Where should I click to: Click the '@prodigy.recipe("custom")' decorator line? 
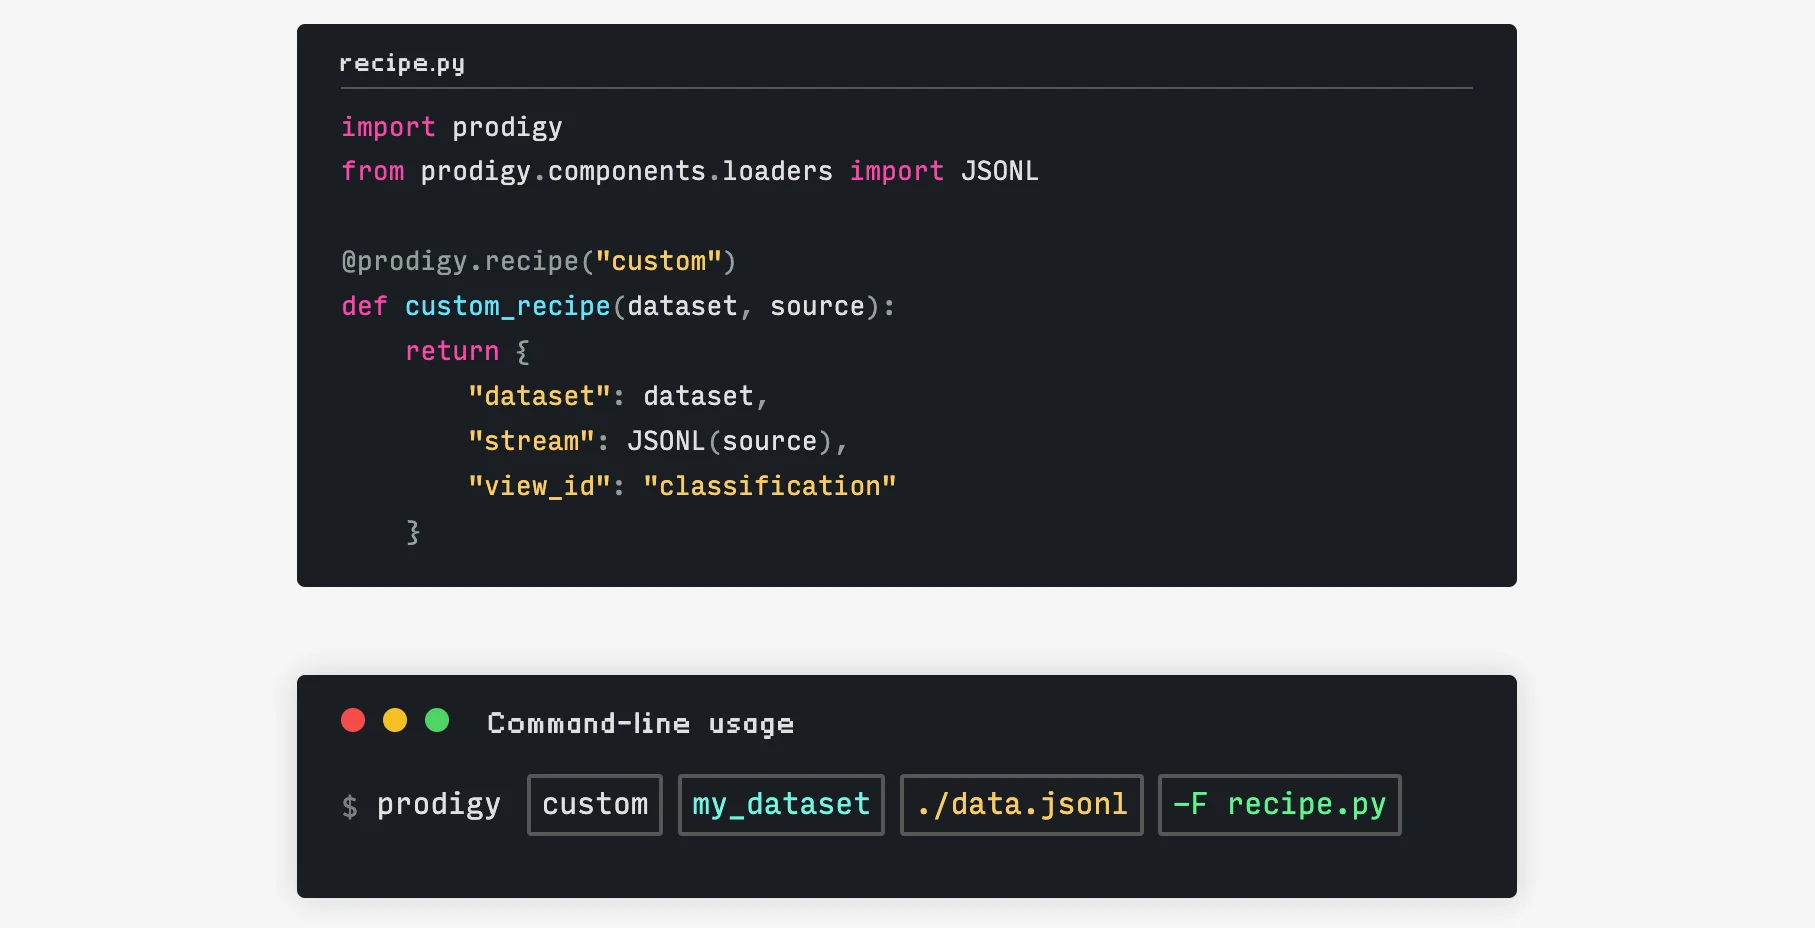[539, 261]
